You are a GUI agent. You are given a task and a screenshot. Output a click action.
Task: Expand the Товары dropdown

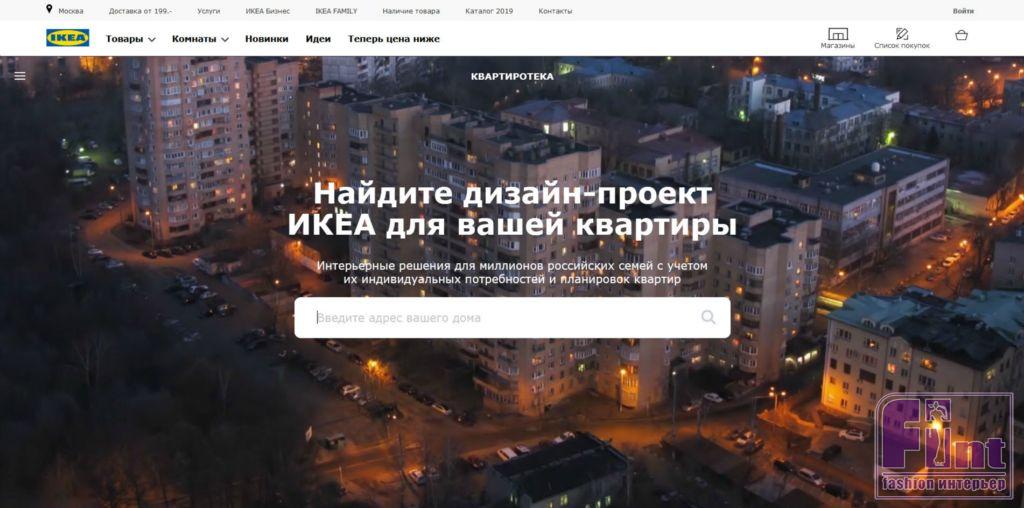point(131,39)
